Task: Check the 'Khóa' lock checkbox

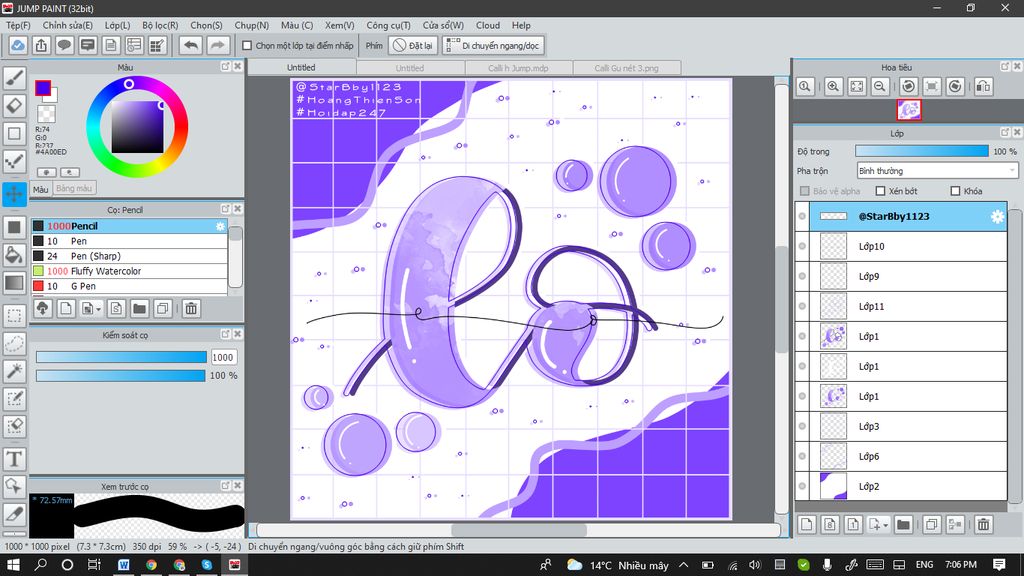Action: coord(955,191)
